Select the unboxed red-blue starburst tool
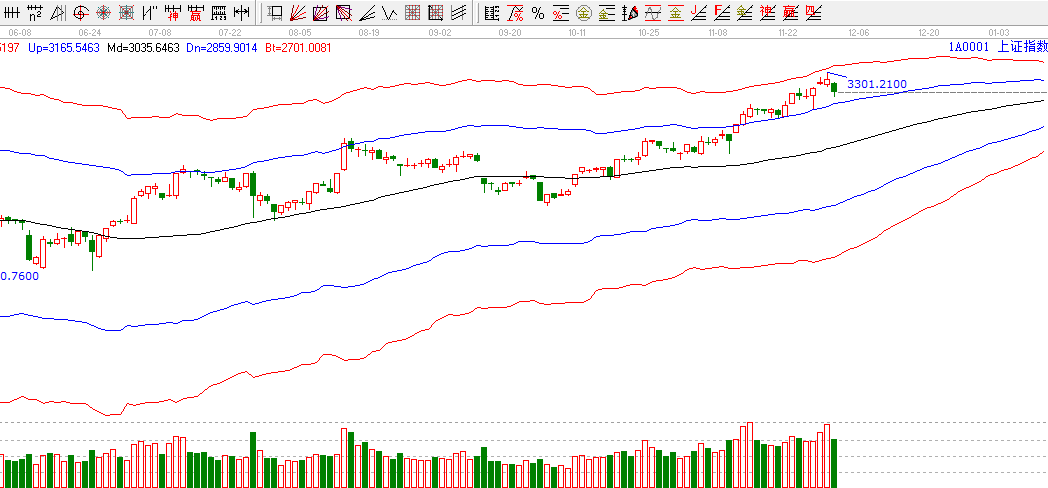The image size is (1048, 488). pyautogui.click(x=103, y=13)
